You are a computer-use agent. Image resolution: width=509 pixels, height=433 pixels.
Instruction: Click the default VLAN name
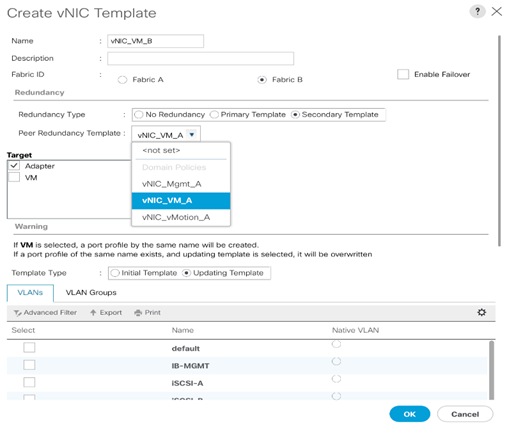(186, 349)
